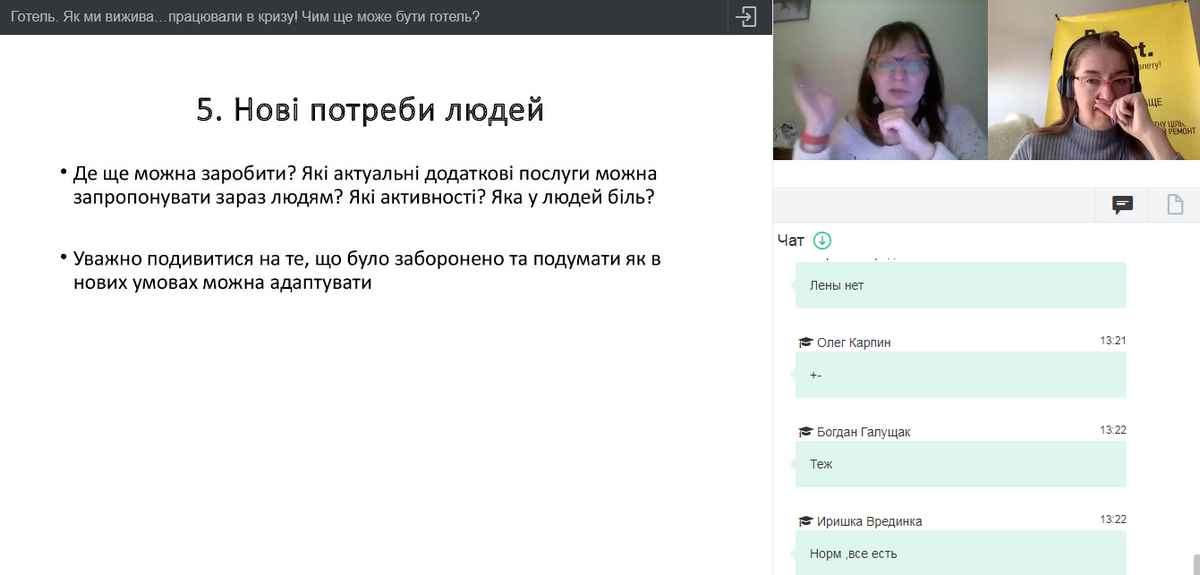Image resolution: width=1200 pixels, height=575 pixels.
Task: Click the 'Теж' chat message bubble
Action: [960, 464]
